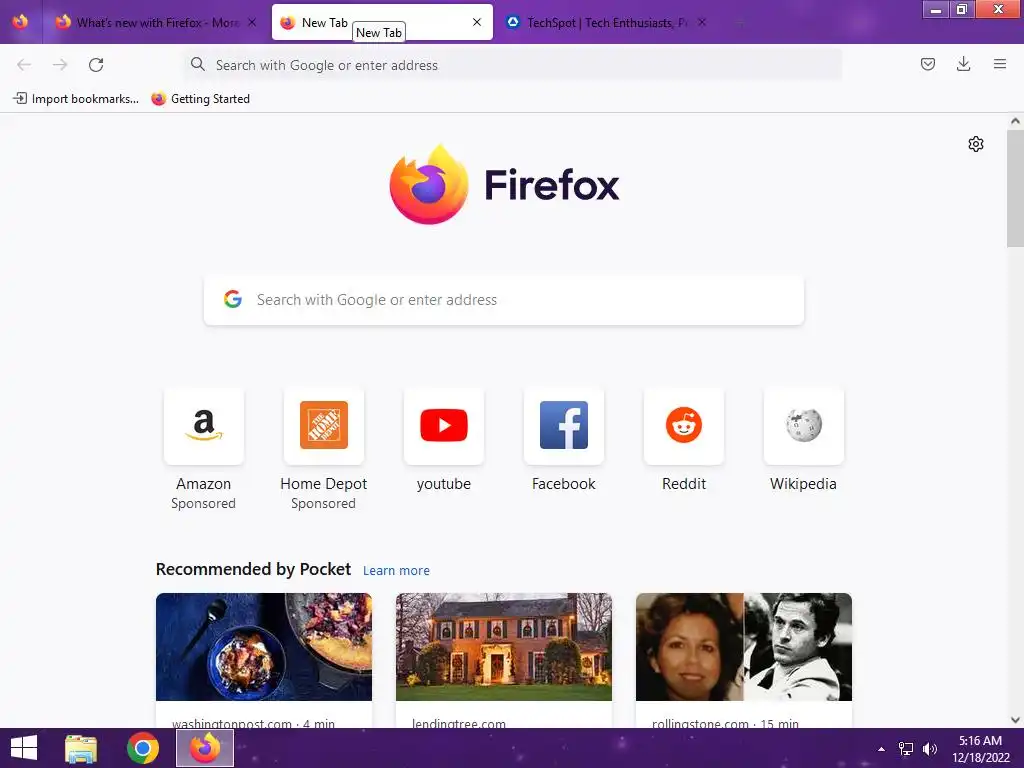This screenshot has width=1024, height=768.
Task: Click the Firefox taskbar button
Action: click(205, 748)
